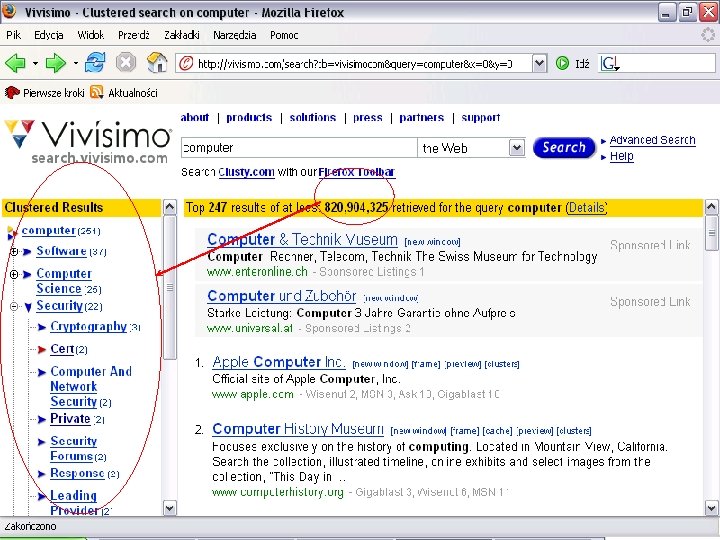Open the Przejdź menu
This screenshot has width=720, height=540.
point(134,35)
